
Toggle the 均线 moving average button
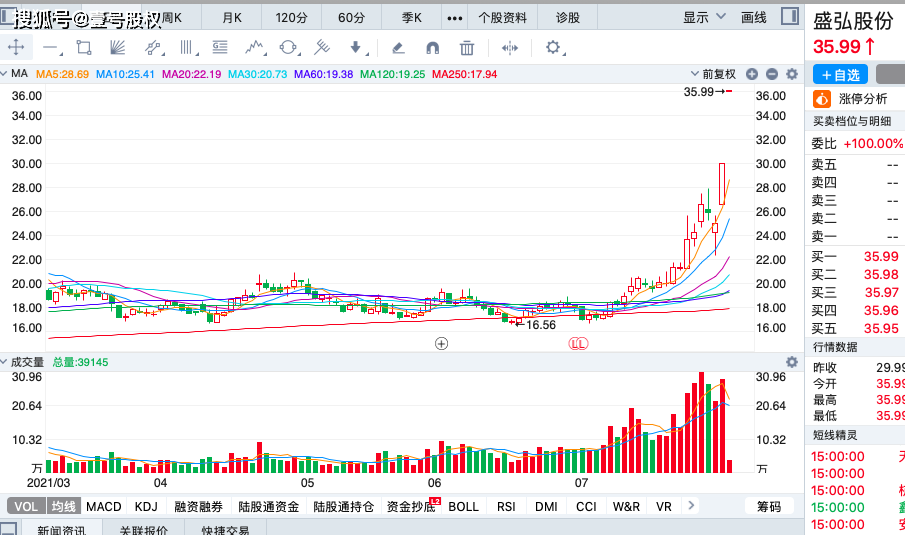(x=63, y=506)
